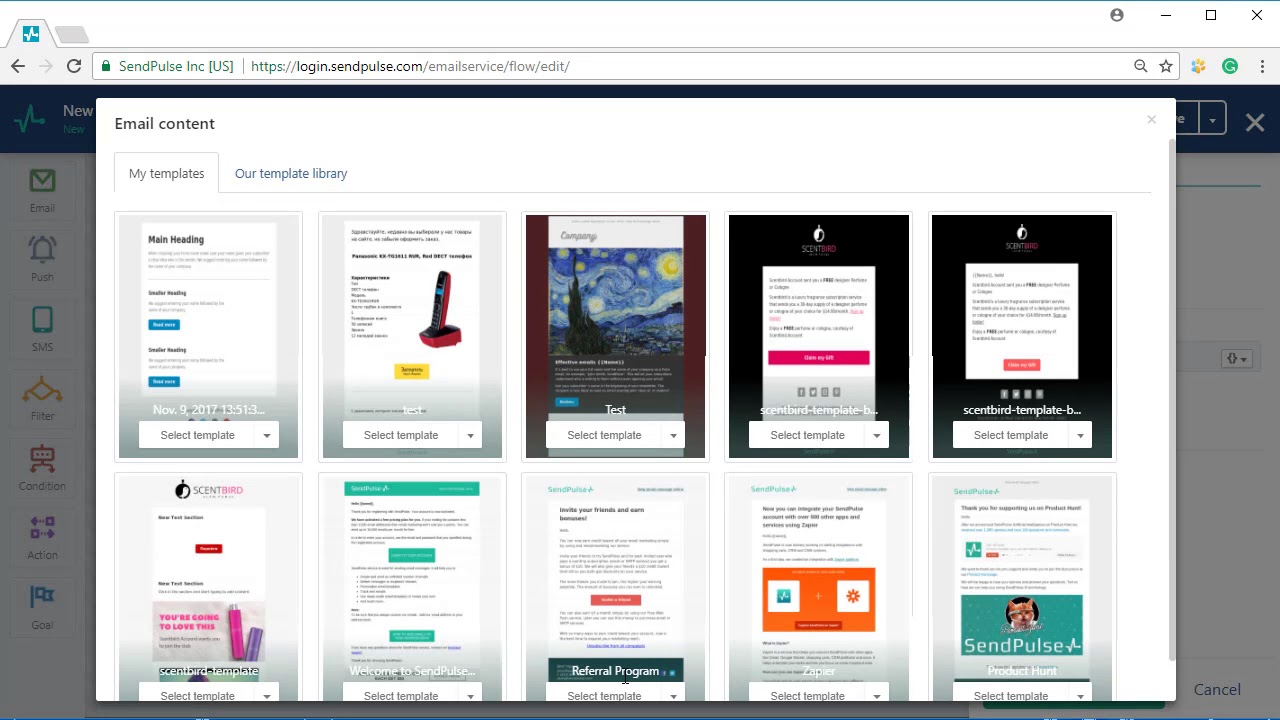This screenshot has height=720, width=1280.
Task: Open variables dropdown behind dialog
Action: [x=1237, y=358]
